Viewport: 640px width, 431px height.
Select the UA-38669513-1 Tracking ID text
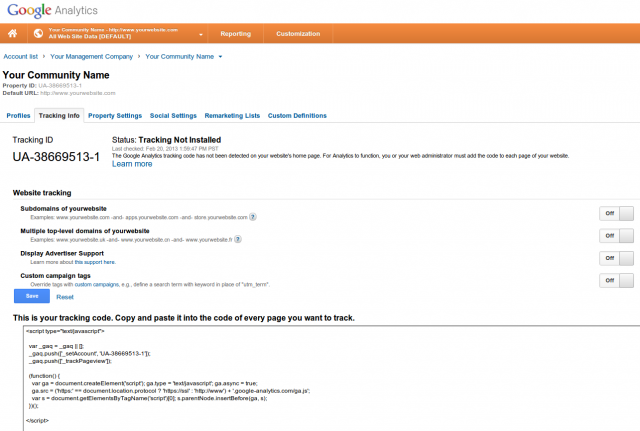click(56, 157)
